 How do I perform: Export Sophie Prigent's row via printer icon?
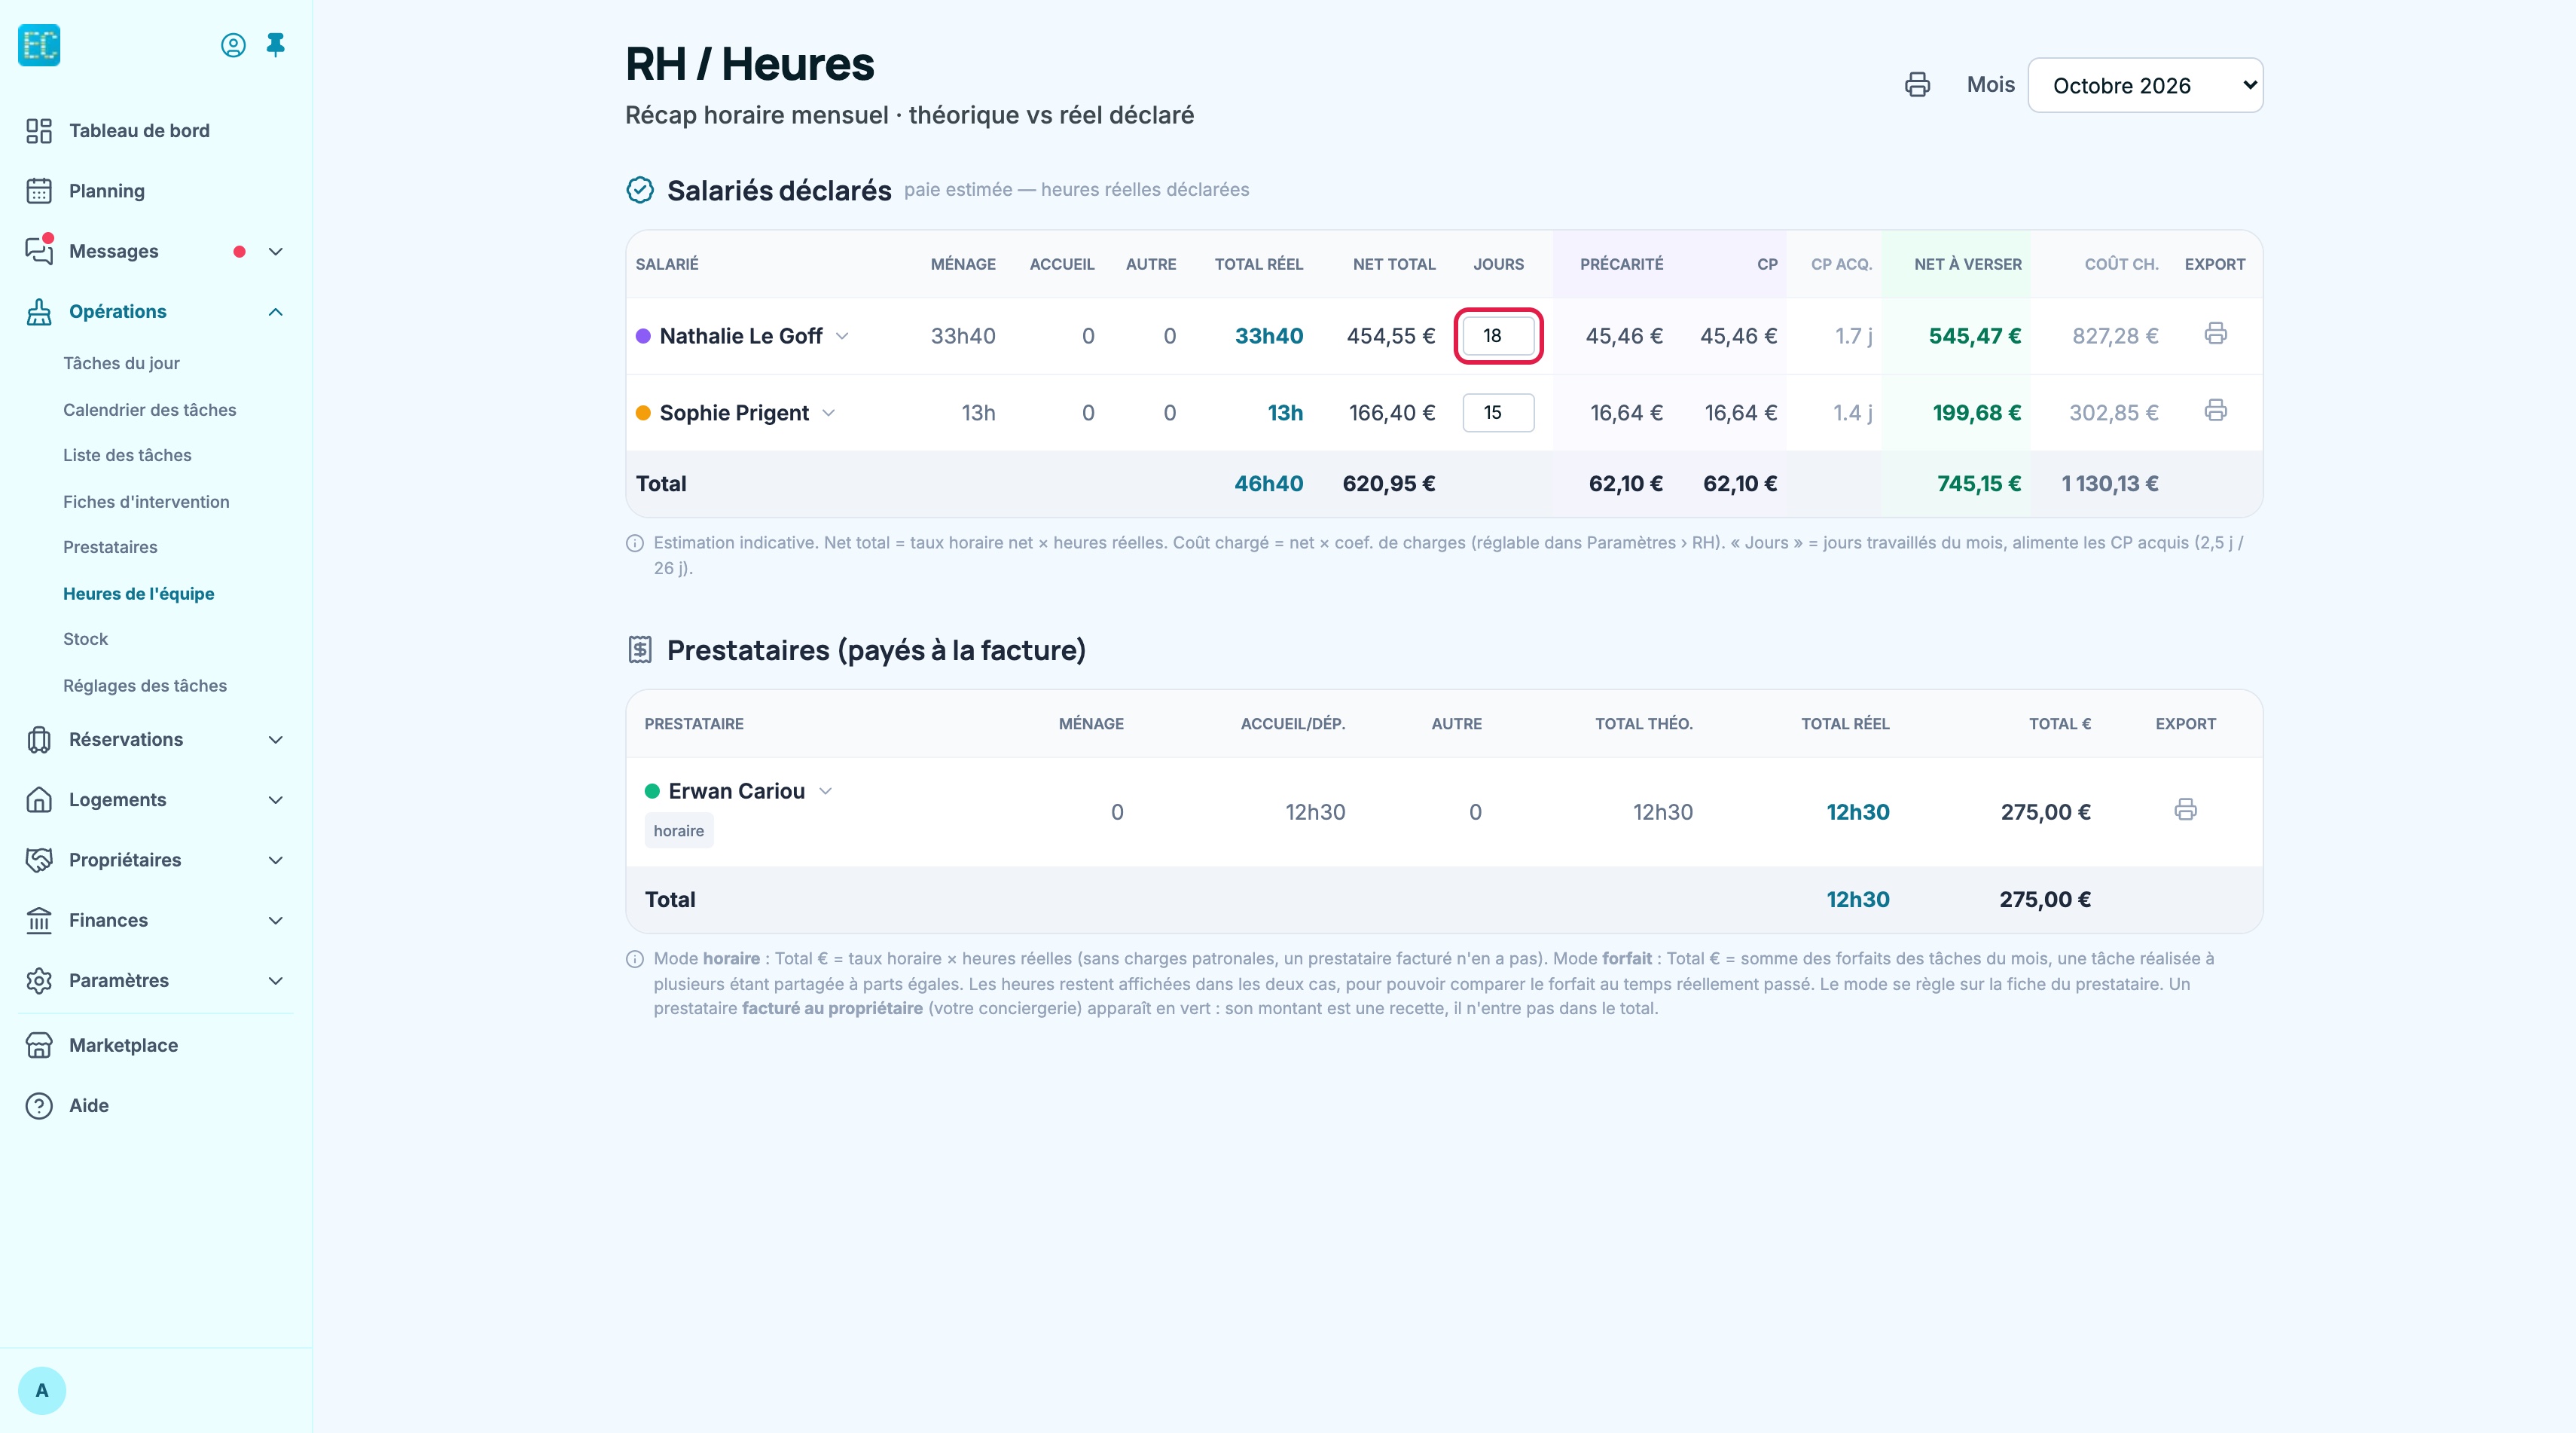[x=2215, y=410]
